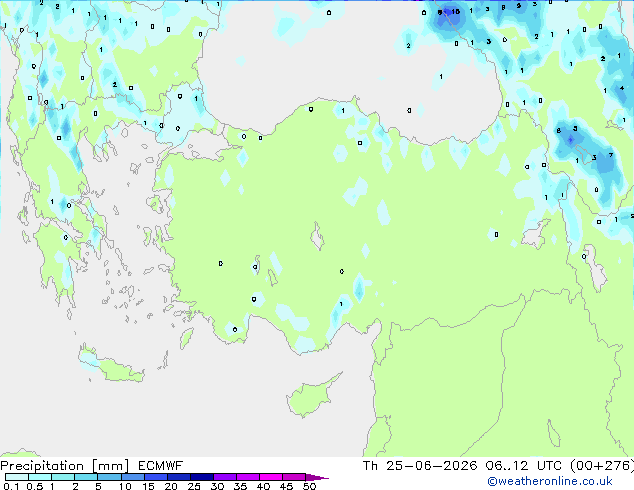
Task: Click the 'ECMWF' model label
Action: pyautogui.click(x=161, y=466)
